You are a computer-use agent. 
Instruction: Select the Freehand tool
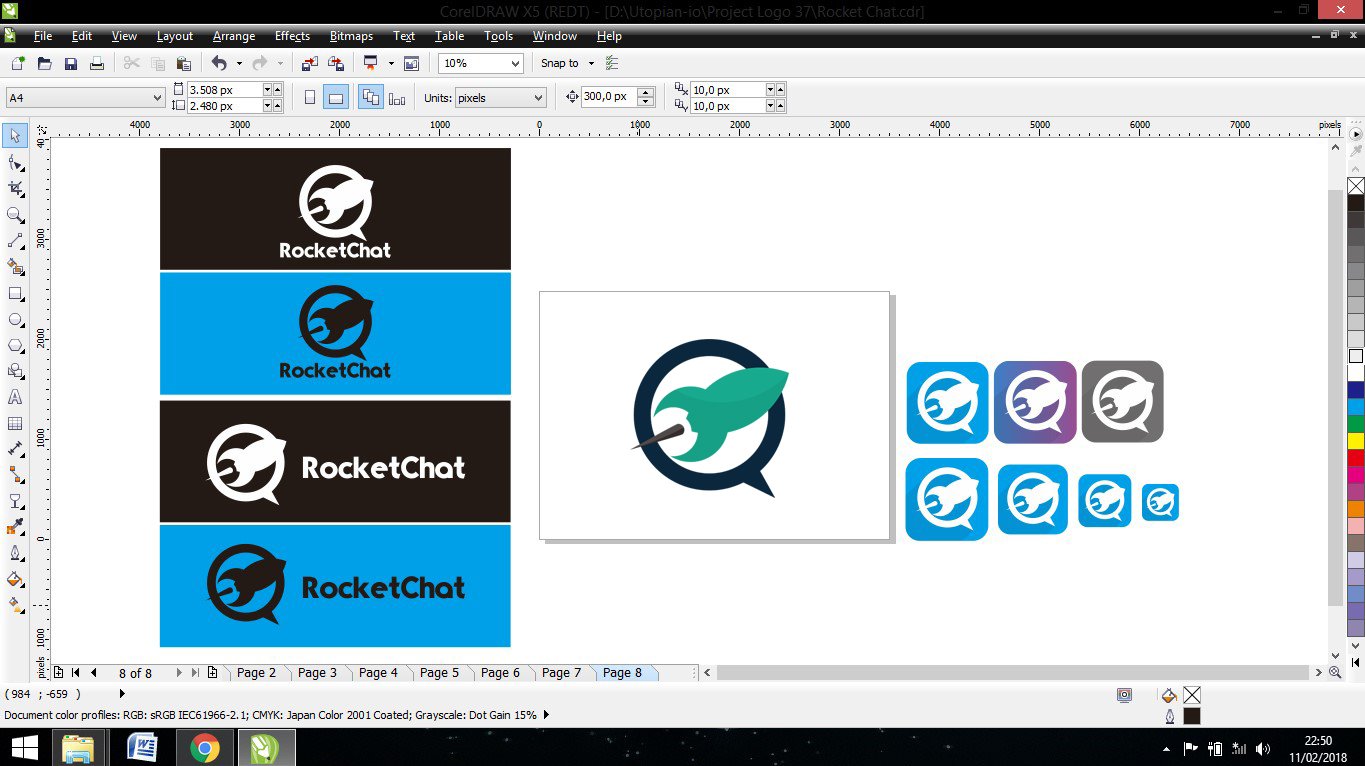(x=15, y=241)
